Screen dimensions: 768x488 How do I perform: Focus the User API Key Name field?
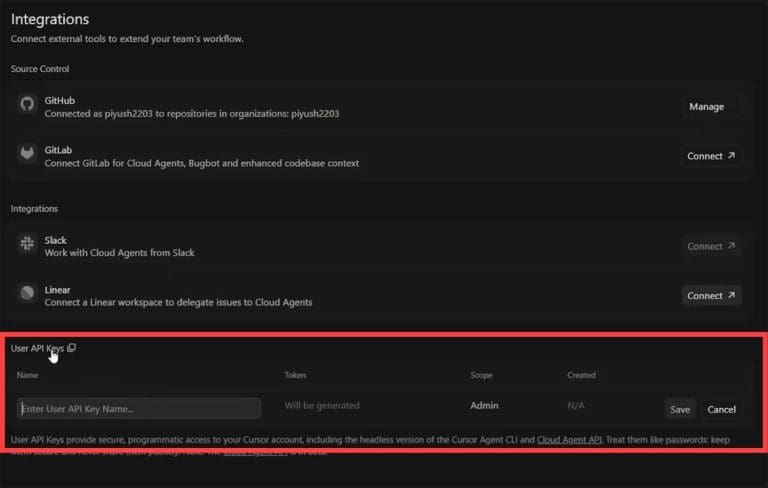coord(139,408)
